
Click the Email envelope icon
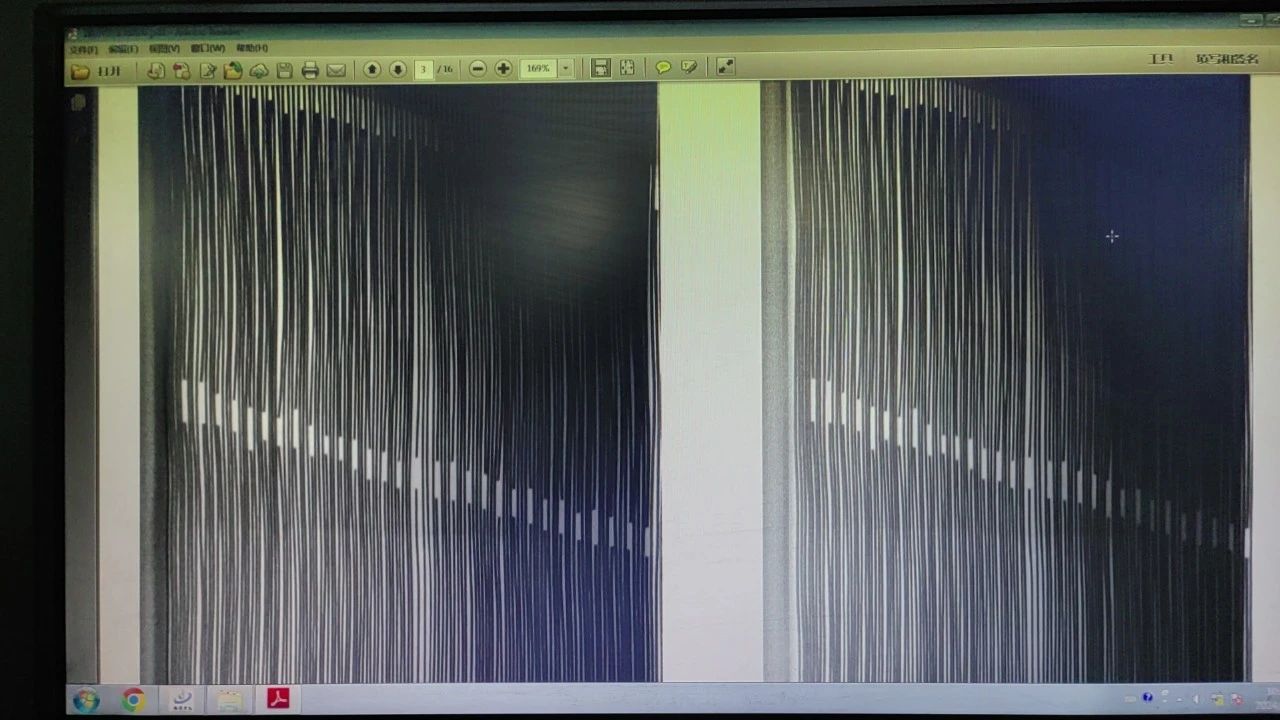click(336, 70)
